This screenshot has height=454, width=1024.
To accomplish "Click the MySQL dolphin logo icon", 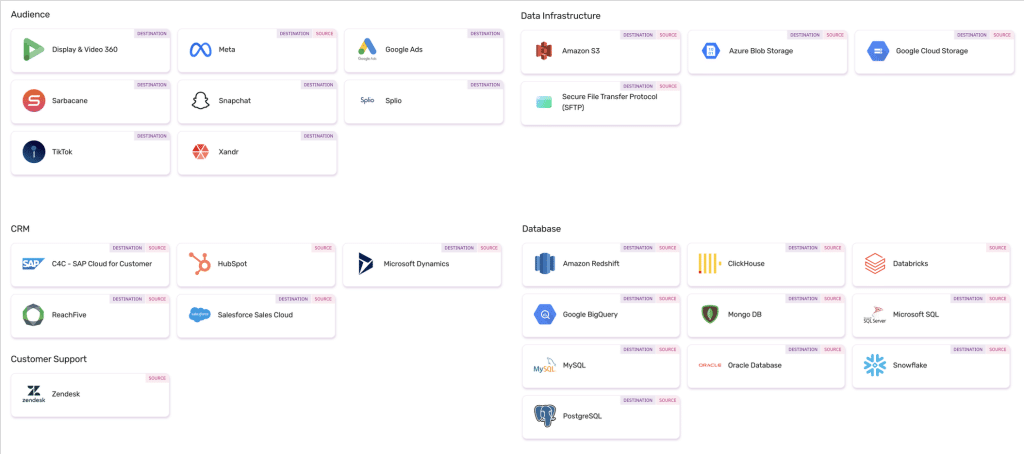I will pos(544,366).
